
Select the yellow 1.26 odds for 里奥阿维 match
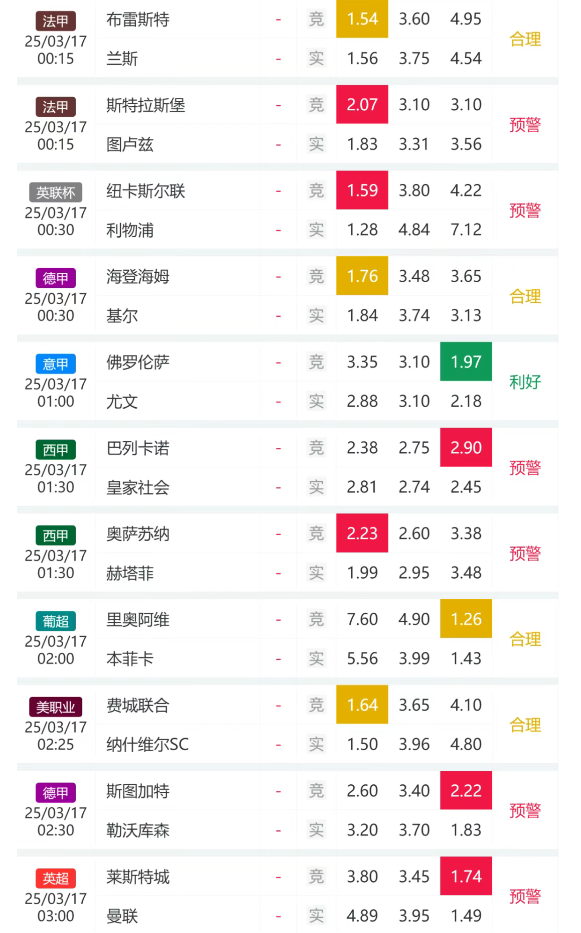(x=466, y=619)
